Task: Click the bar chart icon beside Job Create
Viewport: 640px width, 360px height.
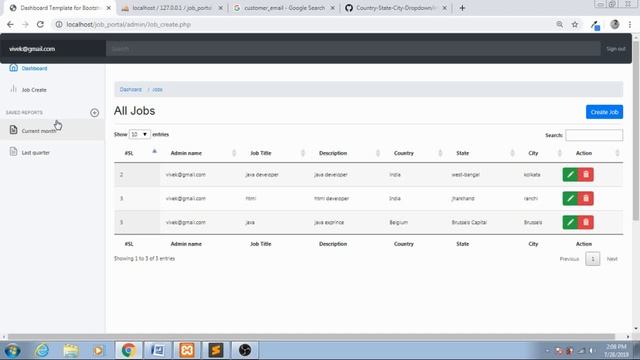Action: (13, 89)
